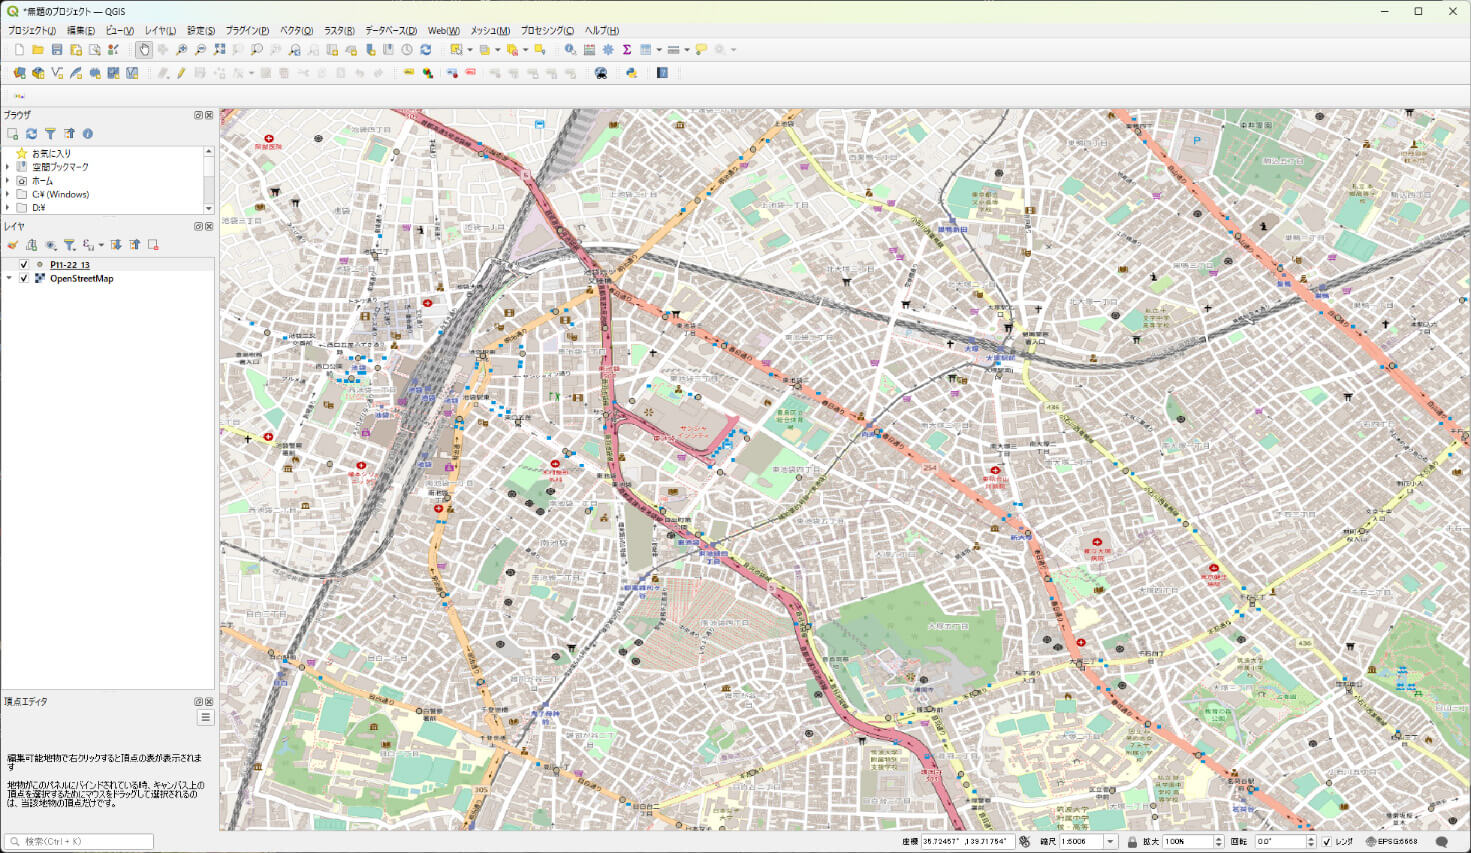Screen dimensions: 1471x853
Task: Expand the C:¥ (Windows) browser node
Action: [8, 195]
